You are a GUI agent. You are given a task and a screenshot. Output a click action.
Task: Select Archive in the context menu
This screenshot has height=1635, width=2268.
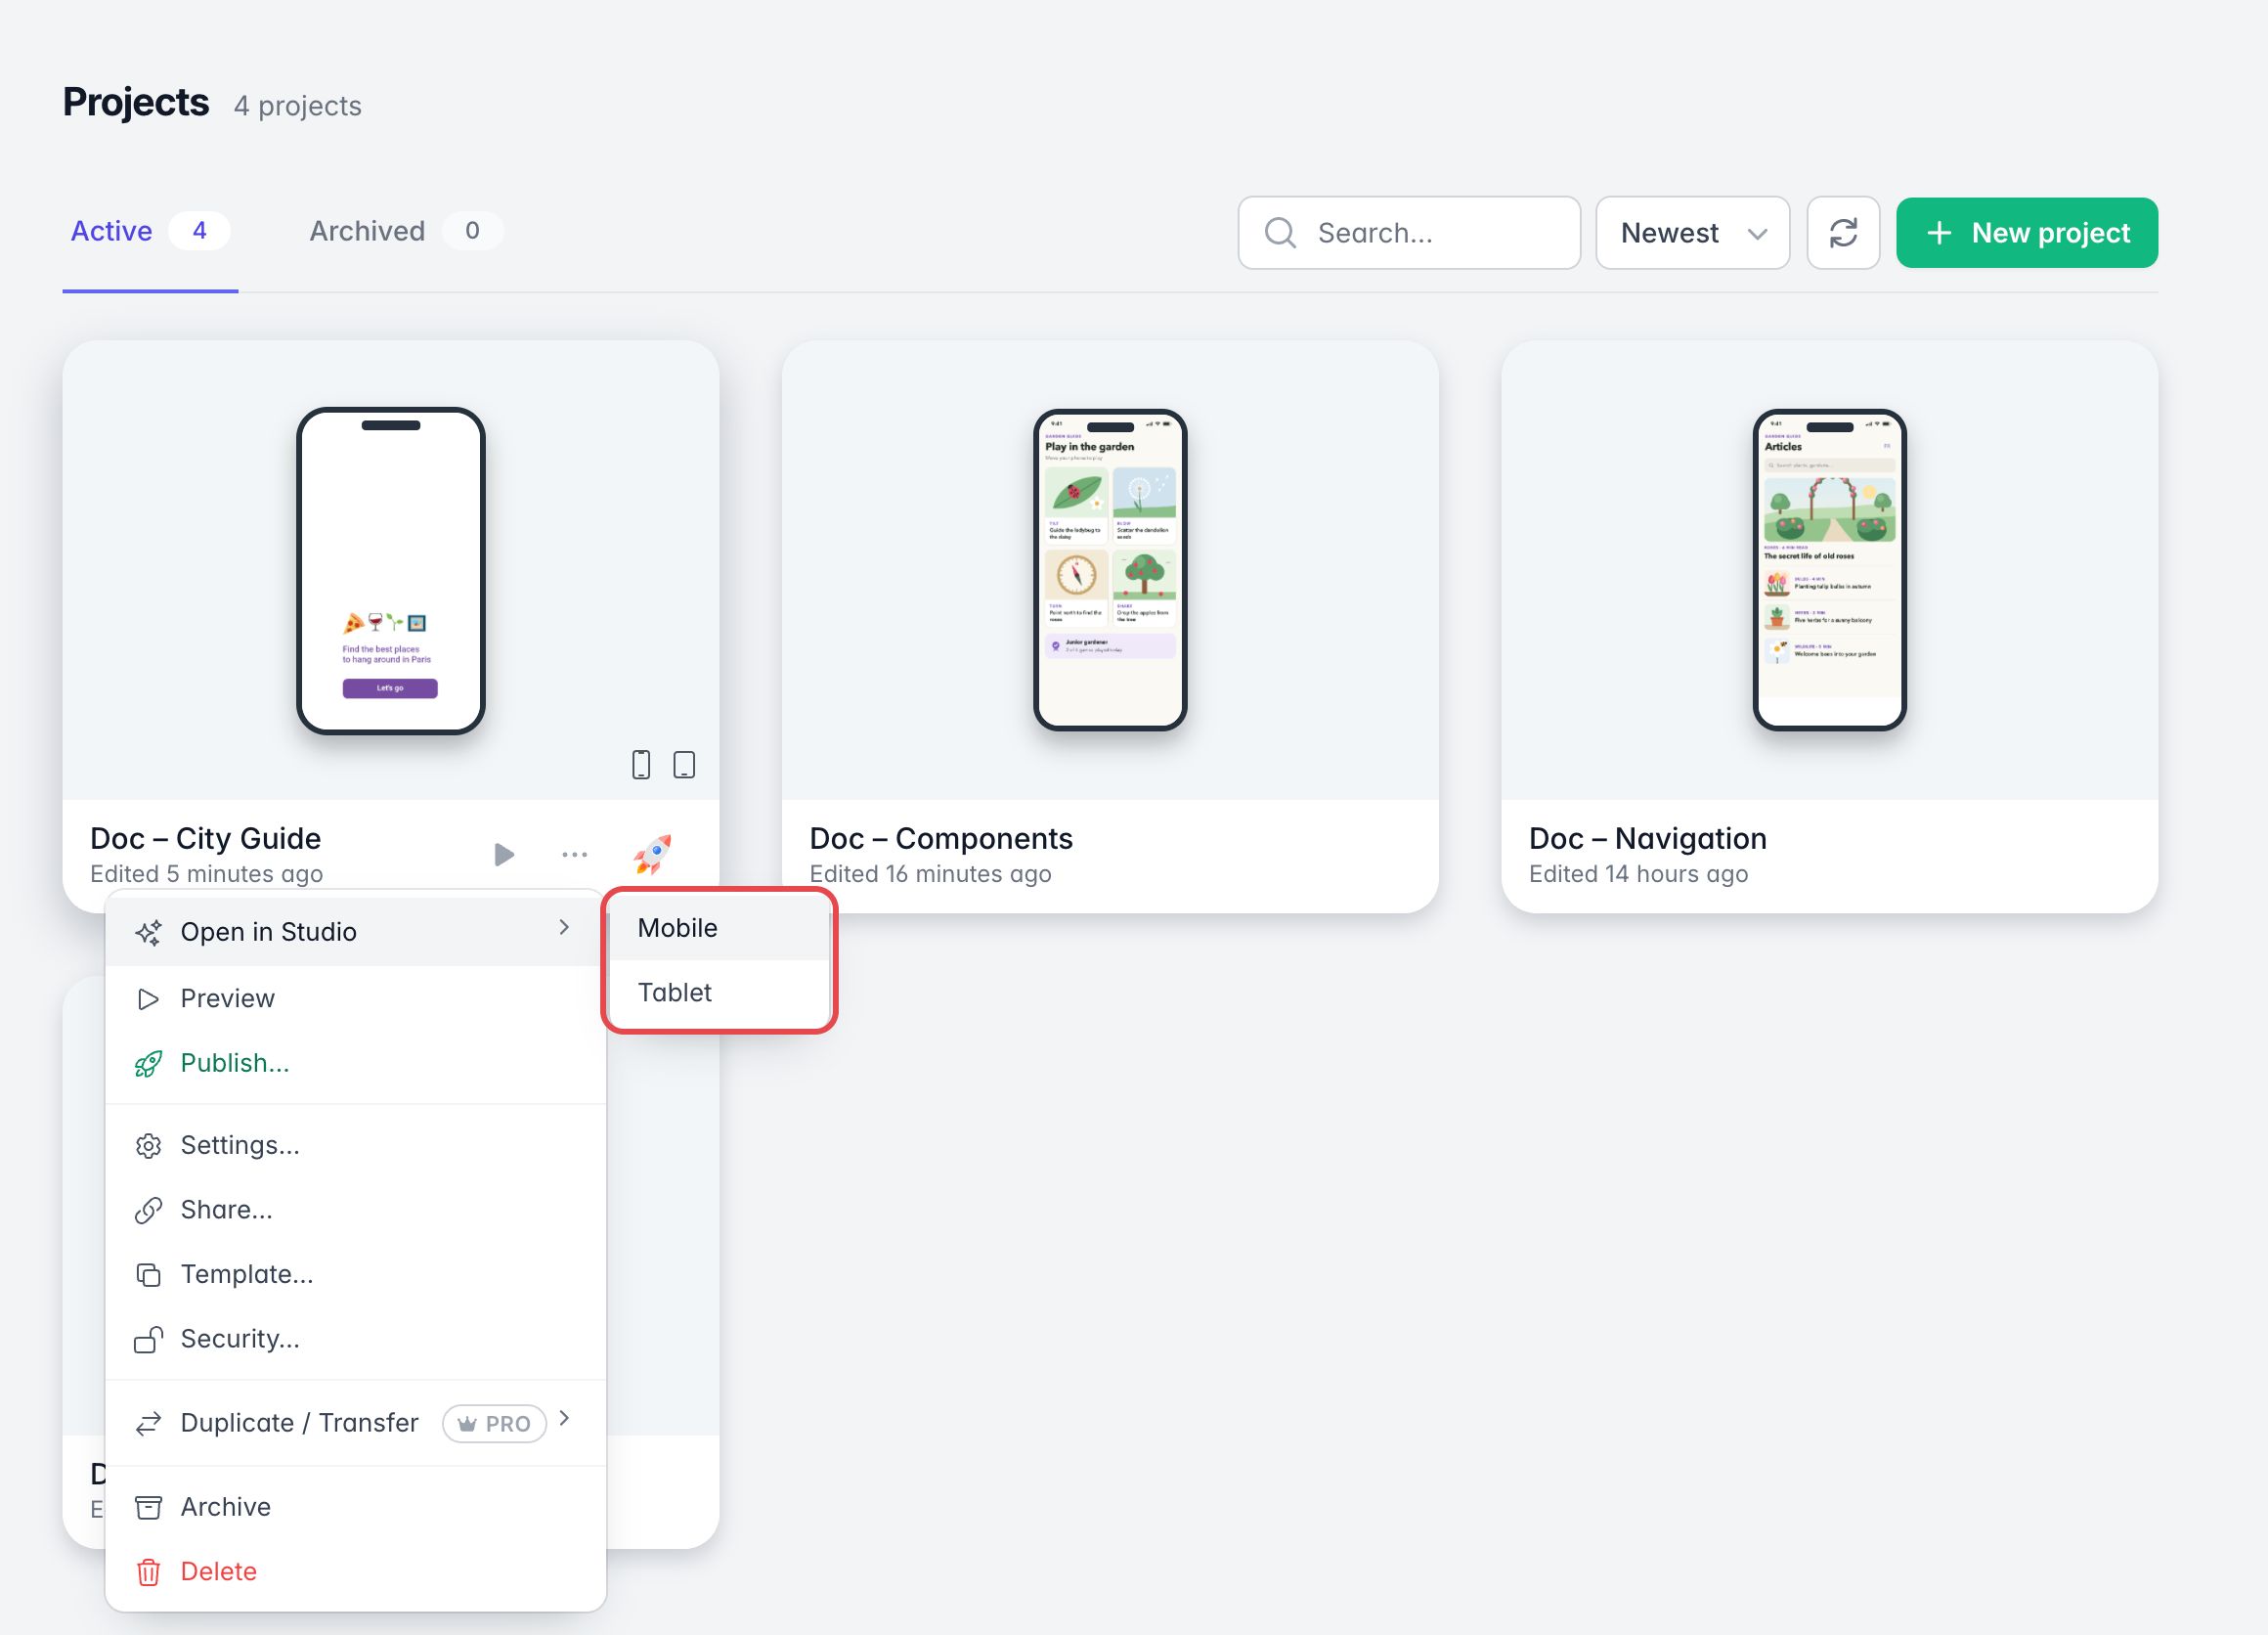click(355, 1507)
